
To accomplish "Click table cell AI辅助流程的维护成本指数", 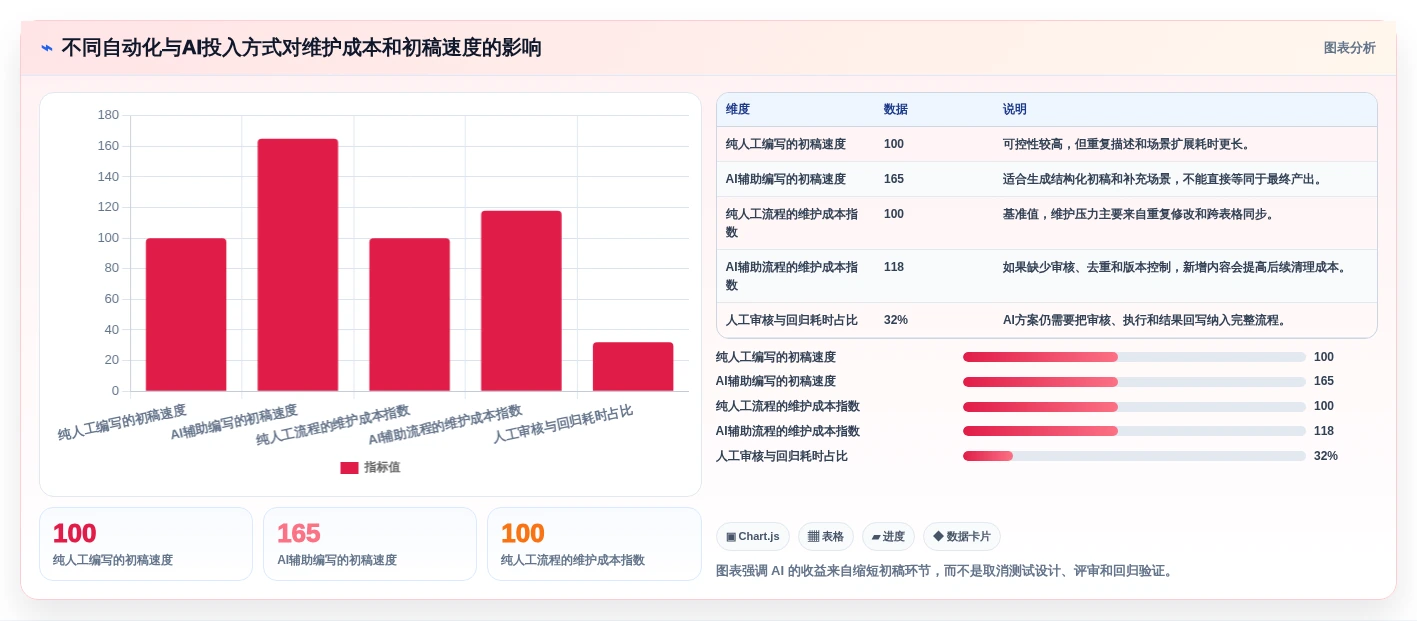I will (792, 276).
